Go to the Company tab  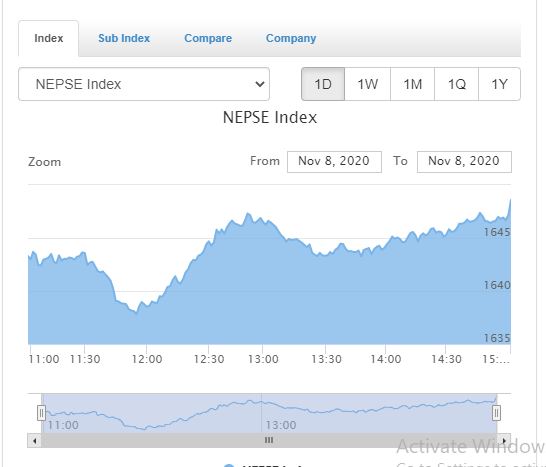click(291, 38)
